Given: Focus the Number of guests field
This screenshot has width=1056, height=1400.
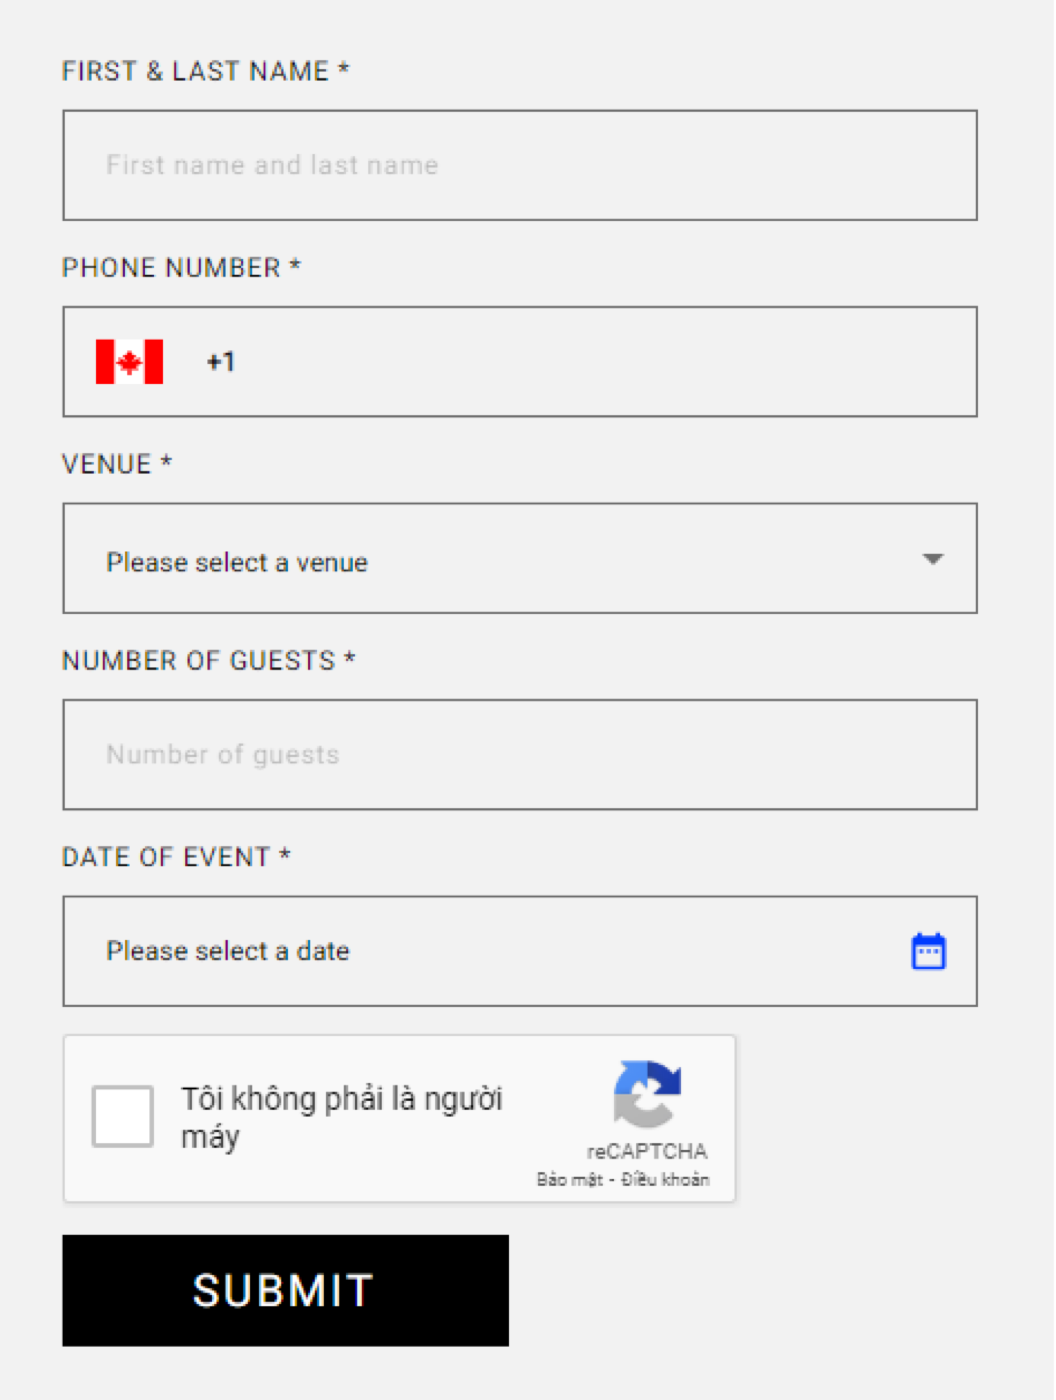Looking at the screenshot, I should pos(520,755).
